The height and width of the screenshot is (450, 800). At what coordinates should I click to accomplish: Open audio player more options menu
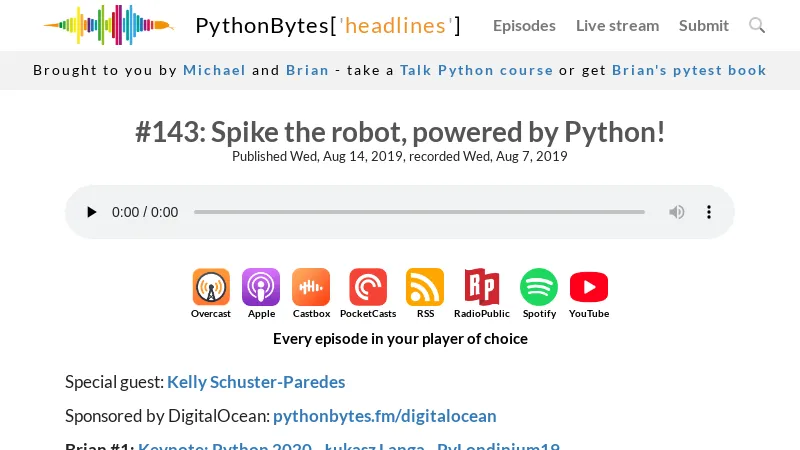tap(709, 212)
